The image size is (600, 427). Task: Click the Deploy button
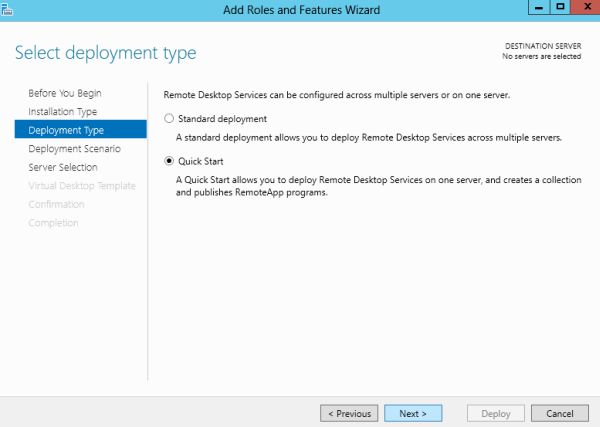496,413
